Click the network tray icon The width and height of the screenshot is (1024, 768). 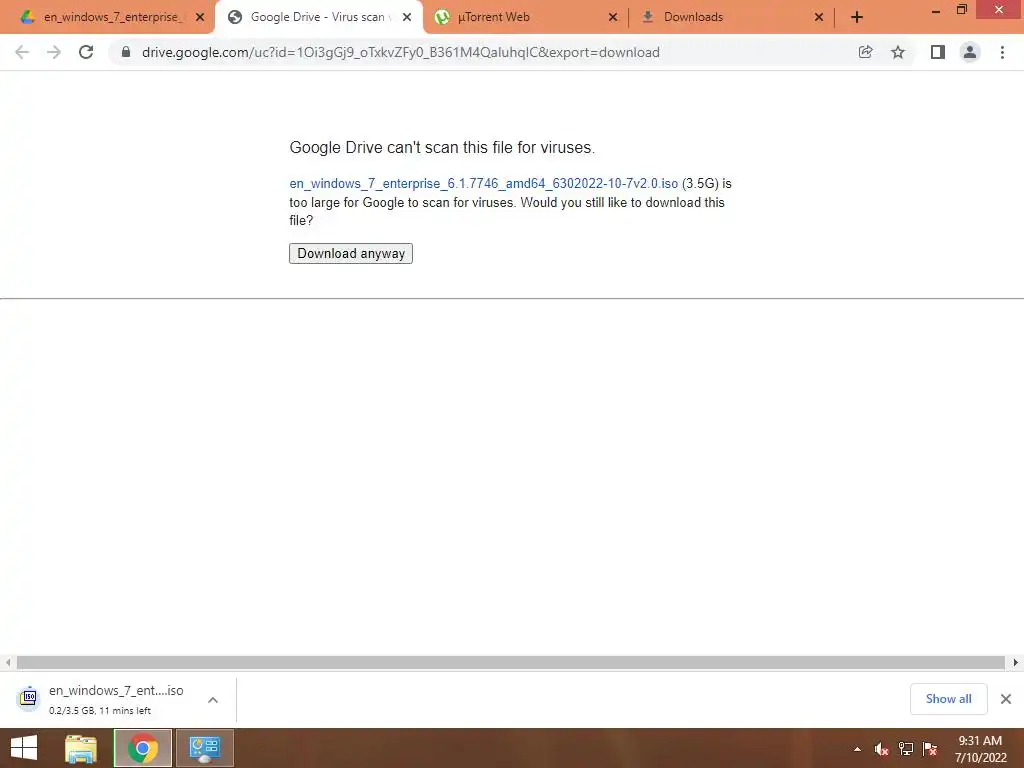coord(906,749)
